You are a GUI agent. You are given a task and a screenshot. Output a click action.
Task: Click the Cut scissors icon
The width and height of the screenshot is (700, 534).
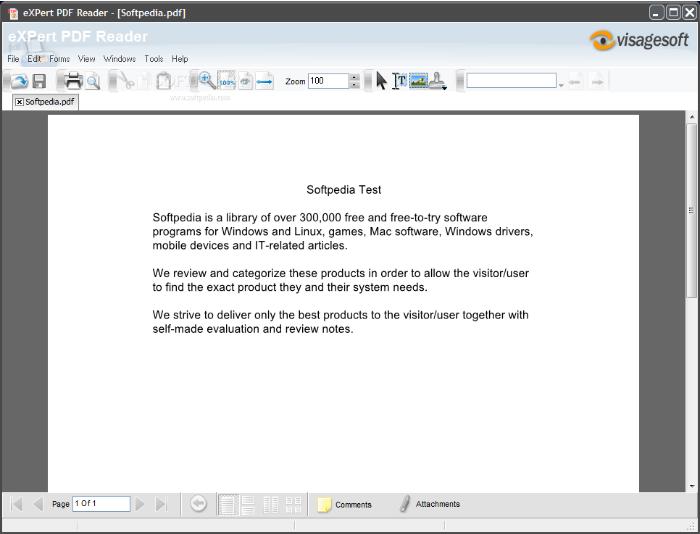(x=128, y=82)
